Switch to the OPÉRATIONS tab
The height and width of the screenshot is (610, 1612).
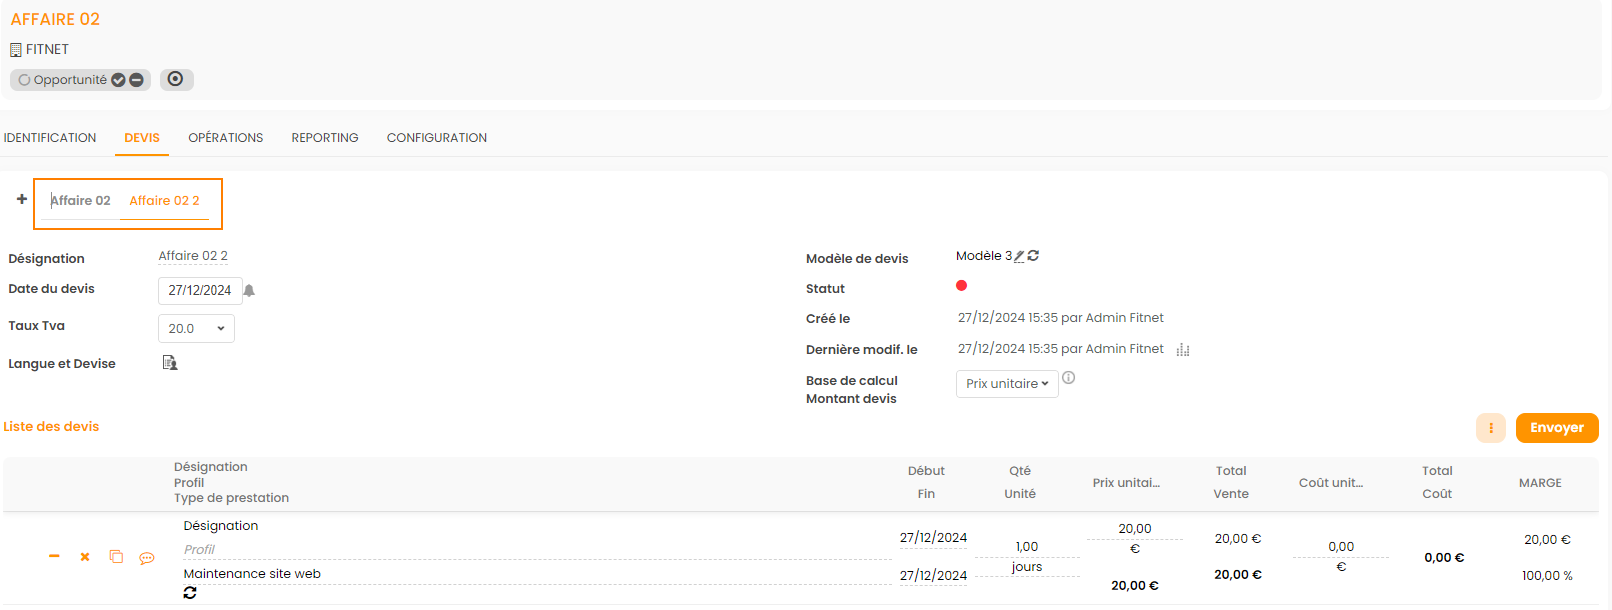tap(225, 138)
